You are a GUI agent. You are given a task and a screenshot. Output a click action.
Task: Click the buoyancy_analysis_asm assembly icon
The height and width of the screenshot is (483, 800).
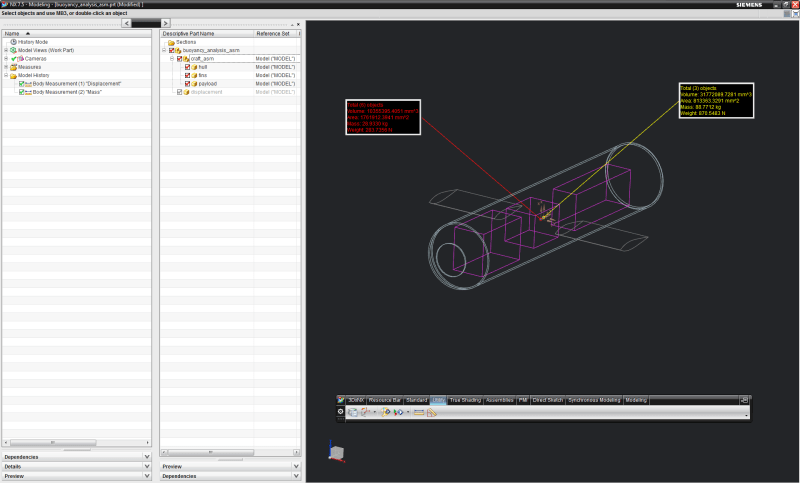(178, 50)
